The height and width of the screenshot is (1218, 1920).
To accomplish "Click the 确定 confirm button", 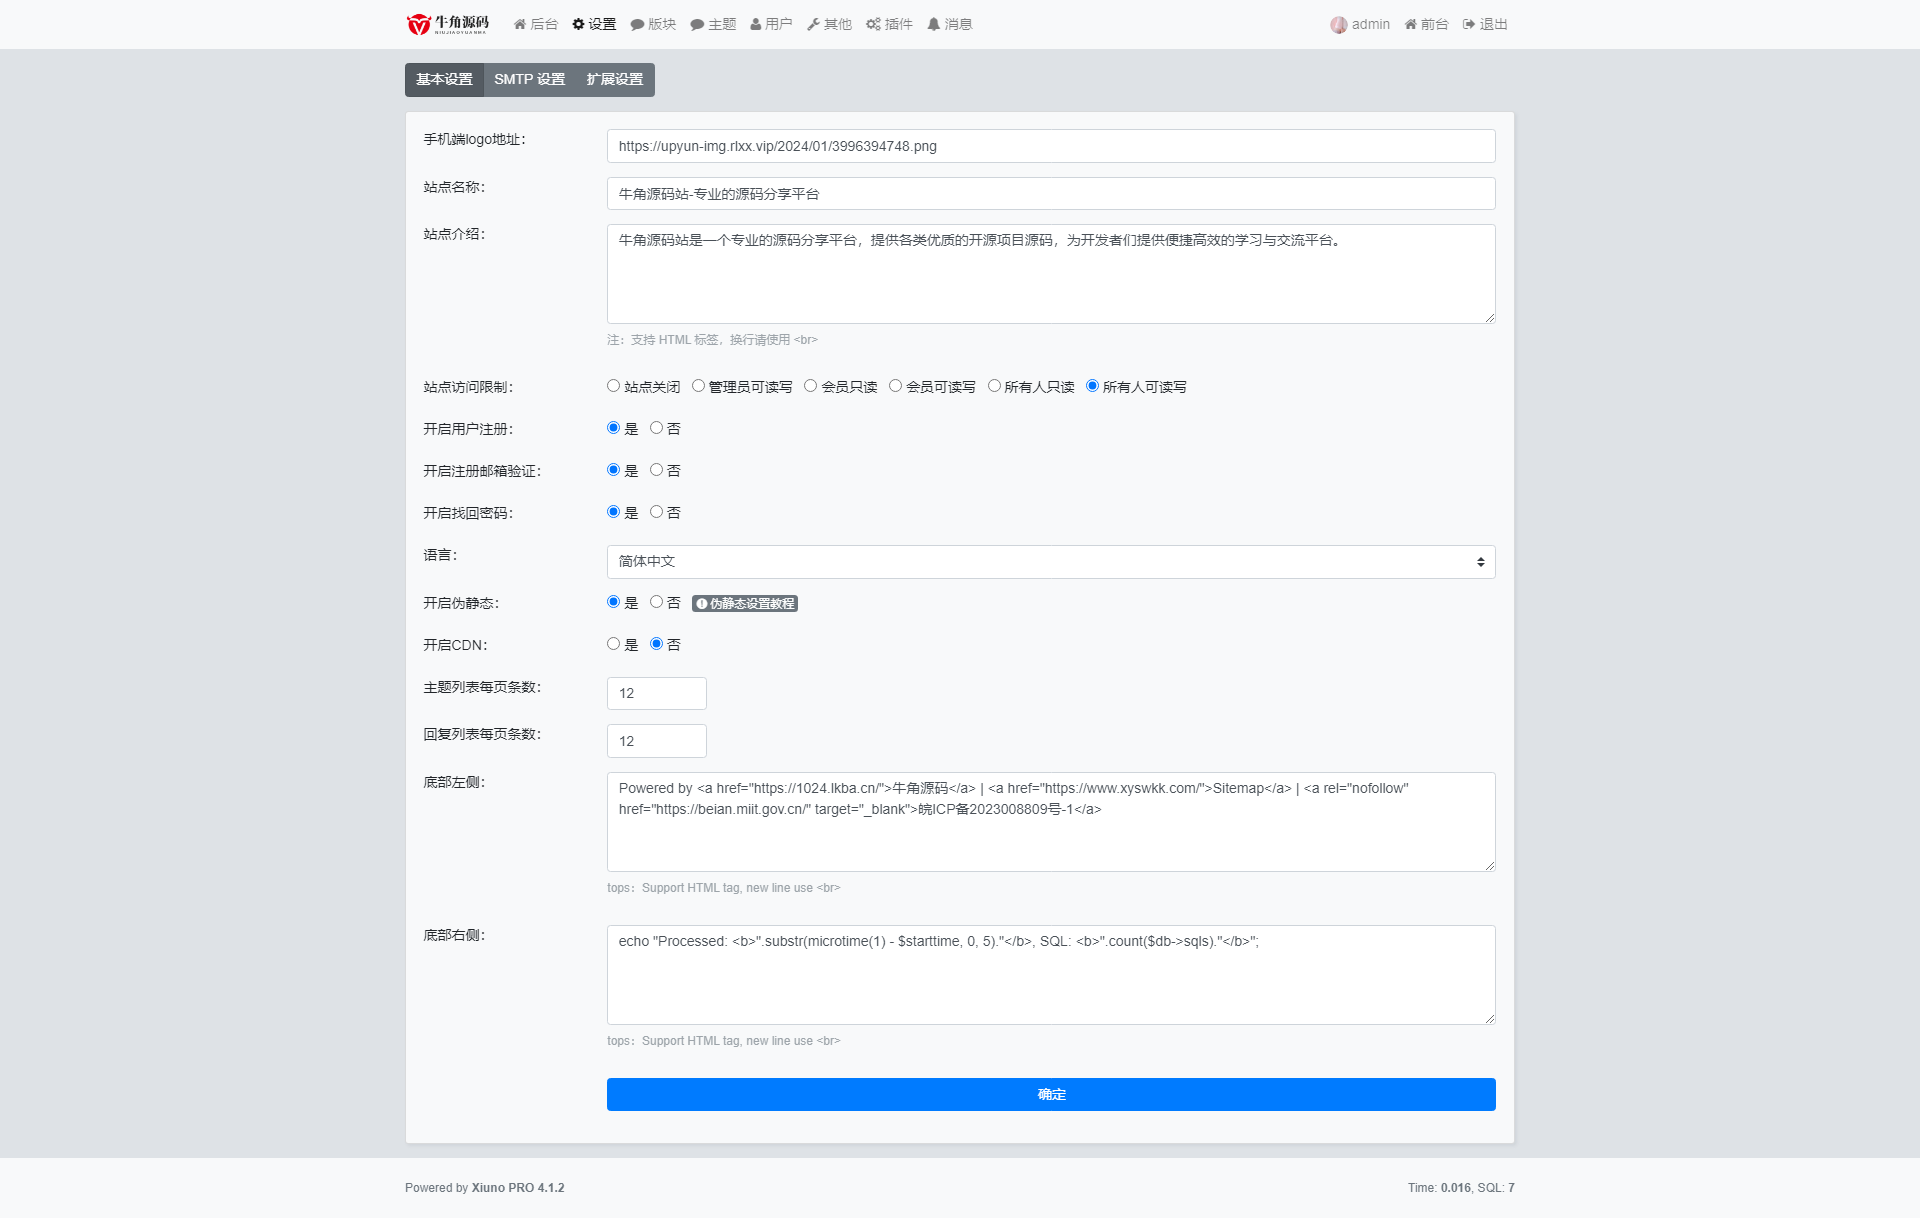I will click(1050, 1094).
